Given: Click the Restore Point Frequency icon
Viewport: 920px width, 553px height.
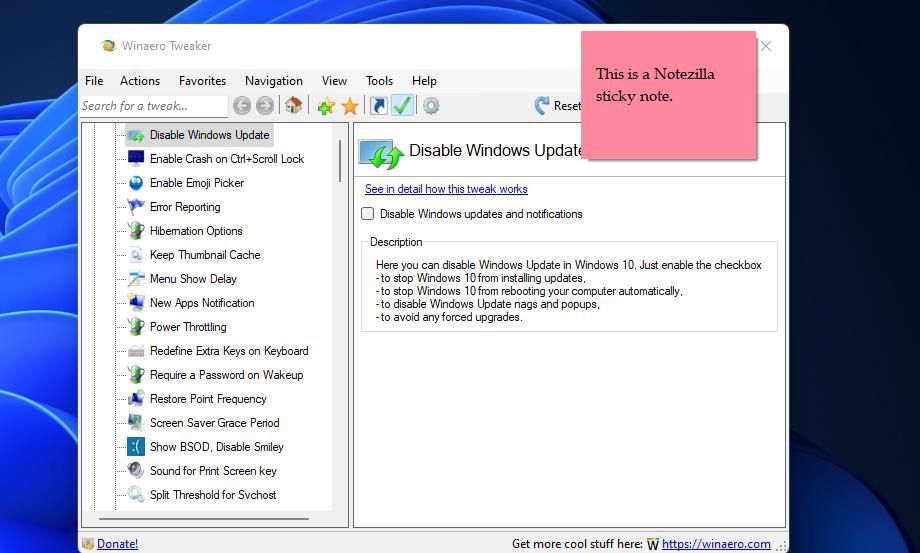Looking at the screenshot, I should (x=136, y=399).
